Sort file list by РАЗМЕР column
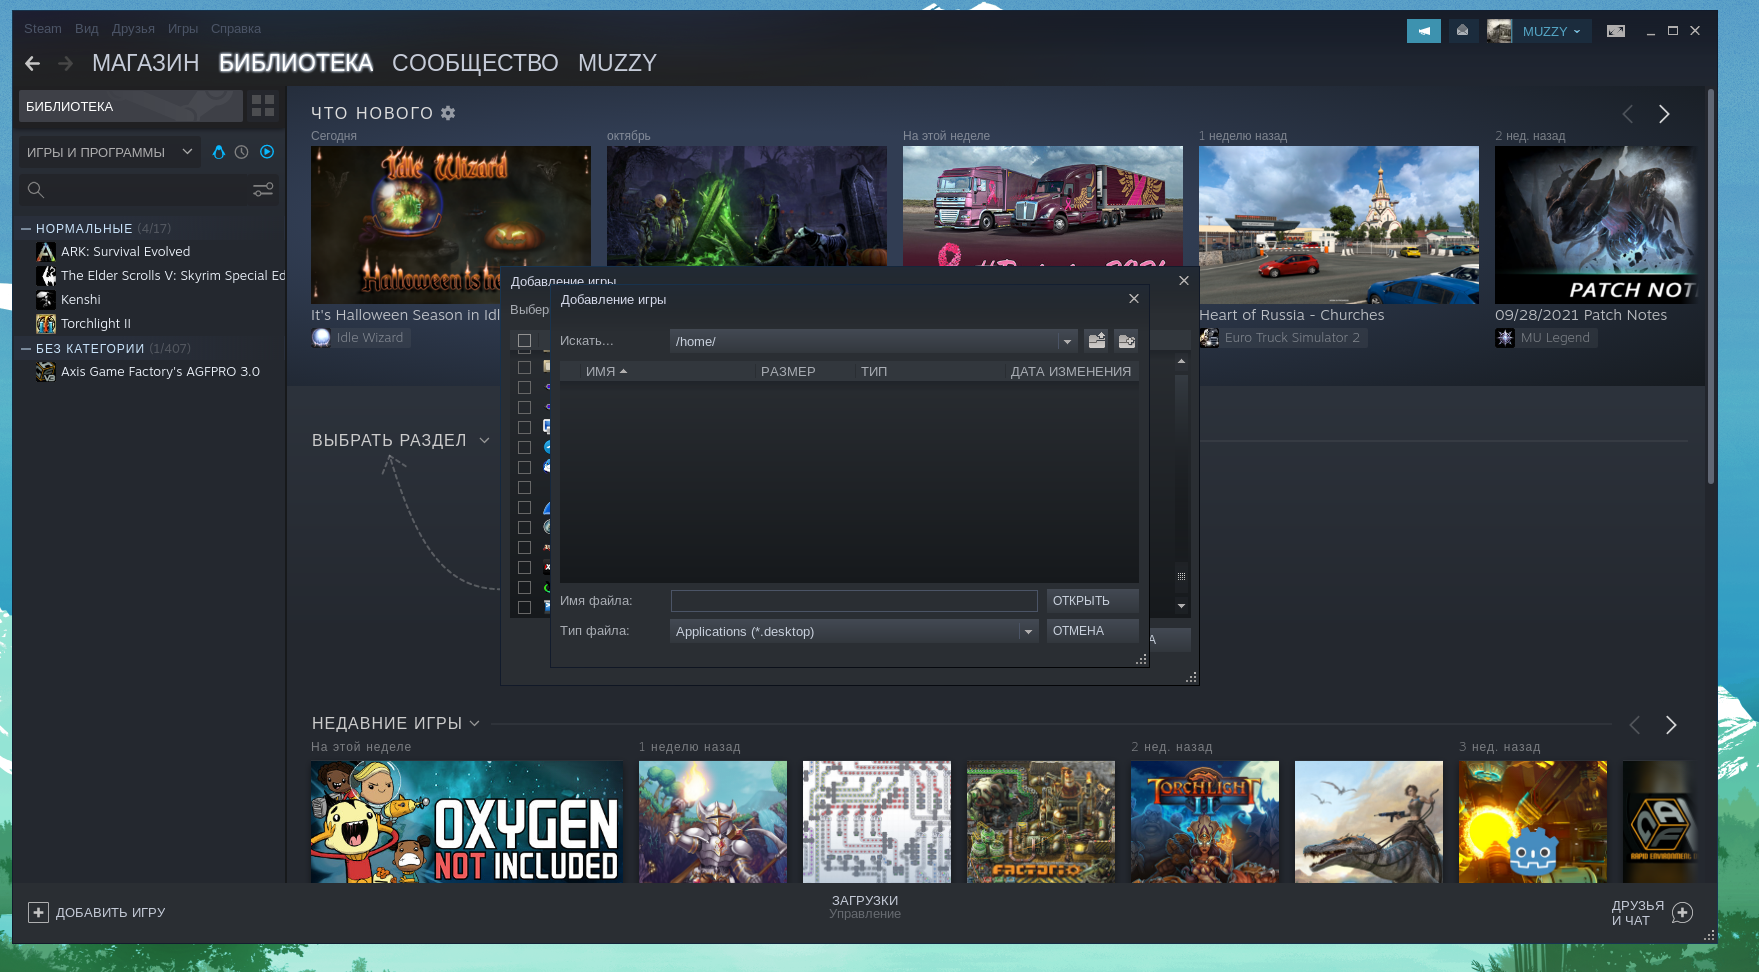The image size is (1759, 972). (x=788, y=371)
